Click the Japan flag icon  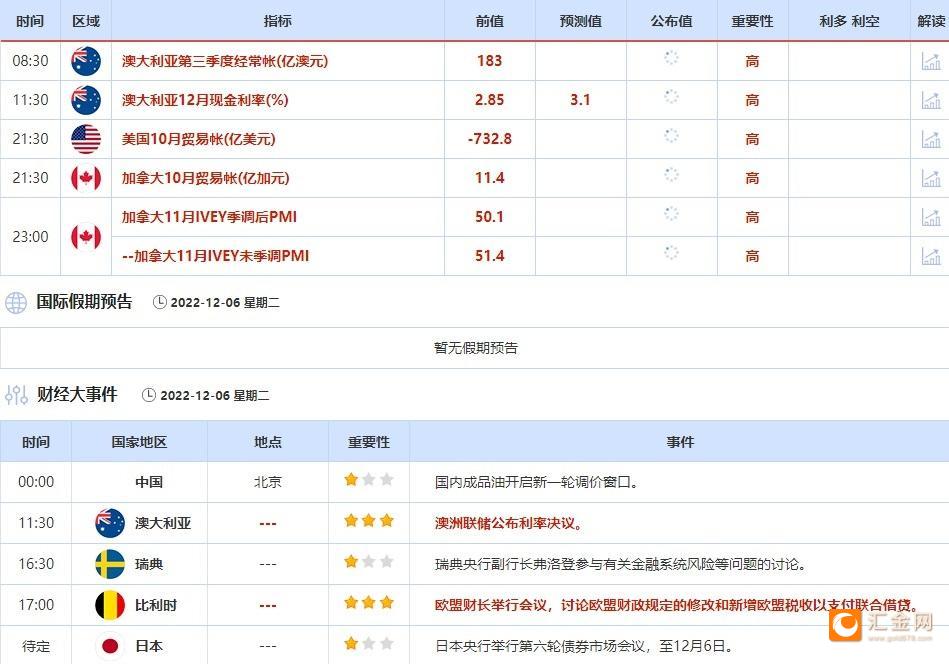pos(110,646)
